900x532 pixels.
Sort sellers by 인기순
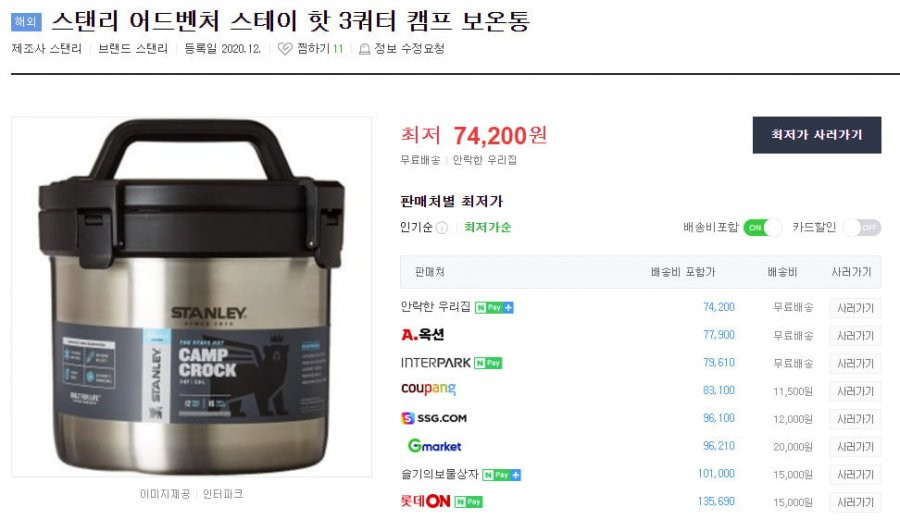coord(416,227)
